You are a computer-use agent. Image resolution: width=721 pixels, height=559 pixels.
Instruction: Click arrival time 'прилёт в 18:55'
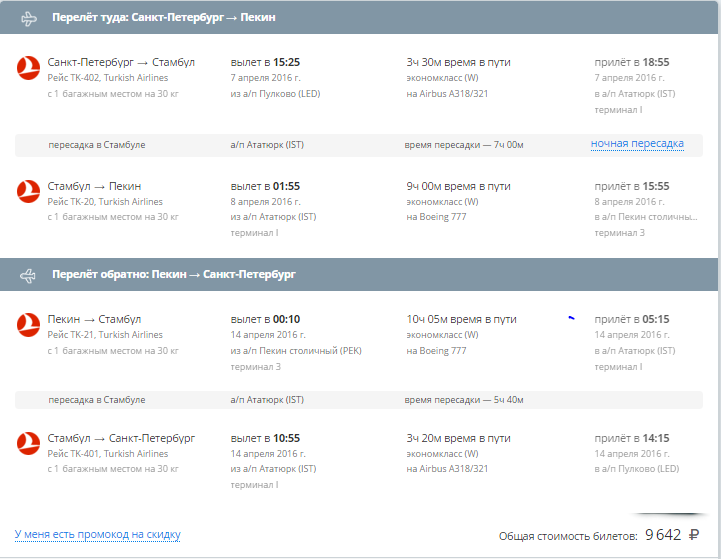(x=632, y=62)
